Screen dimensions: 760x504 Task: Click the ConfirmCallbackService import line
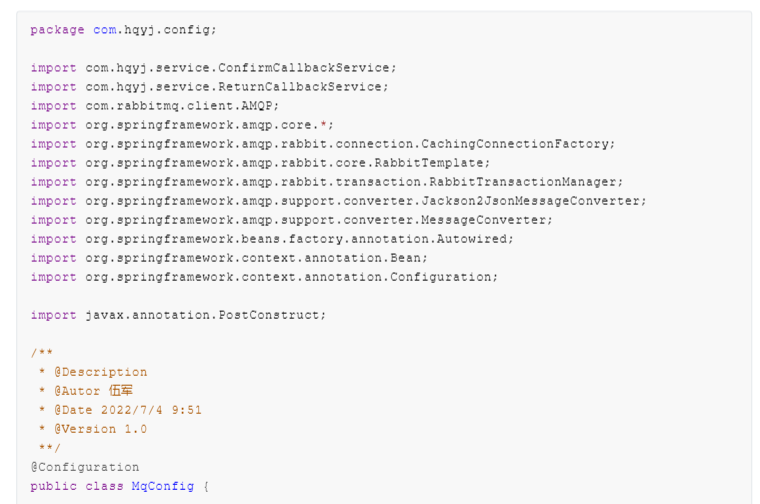point(213,68)
